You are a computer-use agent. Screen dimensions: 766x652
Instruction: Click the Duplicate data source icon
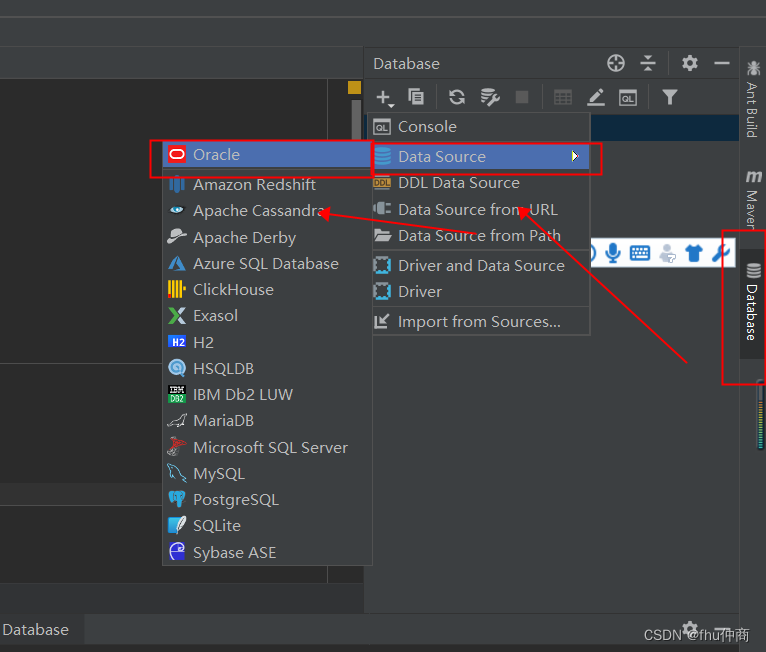[x=416, y=97]
